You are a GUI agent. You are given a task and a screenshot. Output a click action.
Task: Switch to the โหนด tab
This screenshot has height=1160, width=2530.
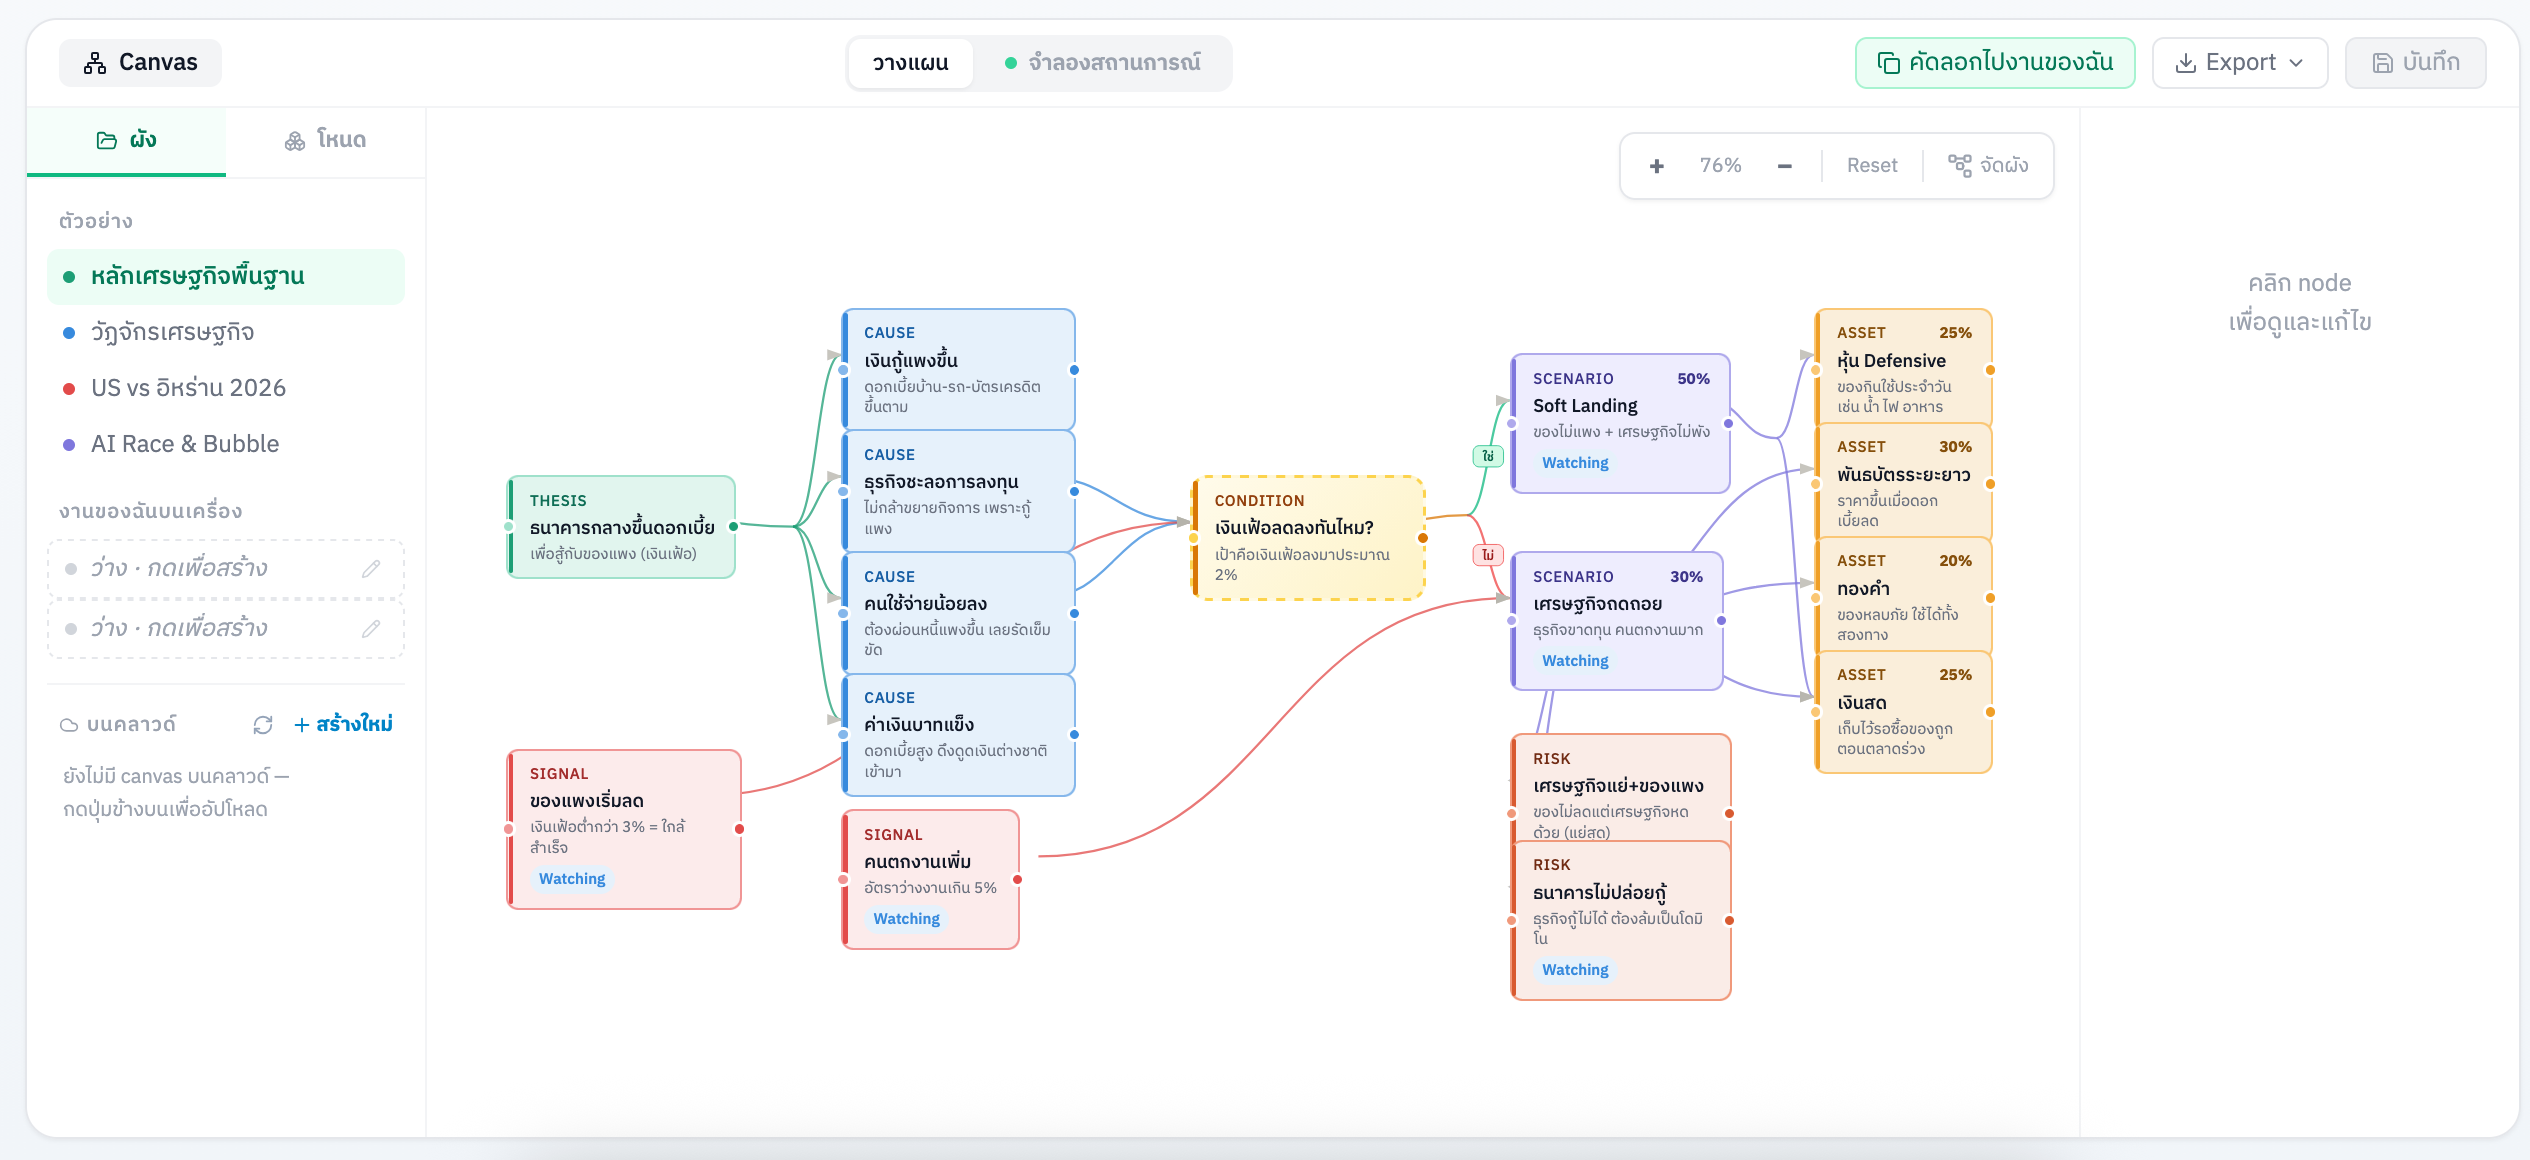click(324, 140)
